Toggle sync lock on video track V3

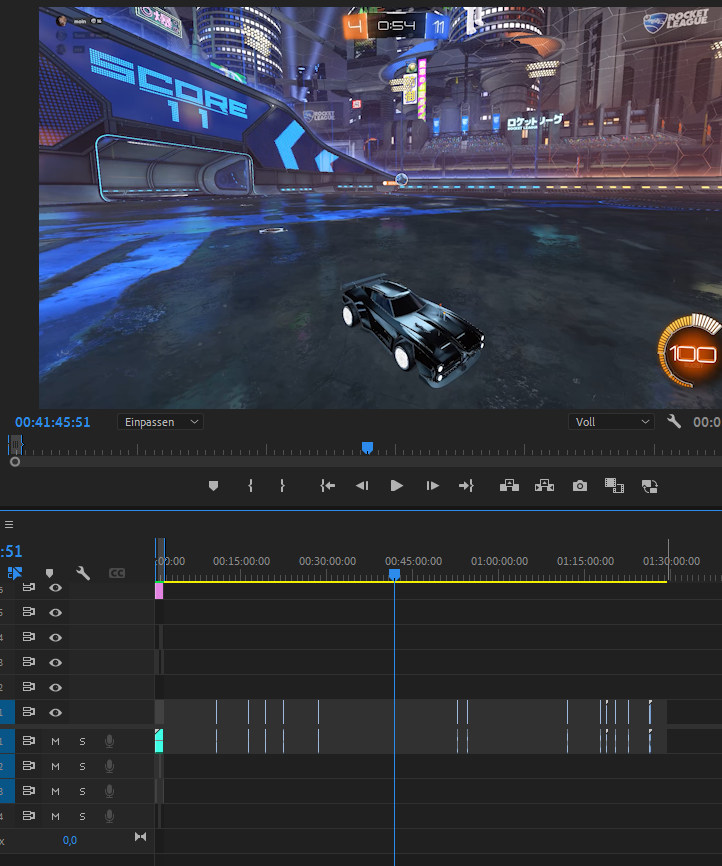(x=29, y=662)
